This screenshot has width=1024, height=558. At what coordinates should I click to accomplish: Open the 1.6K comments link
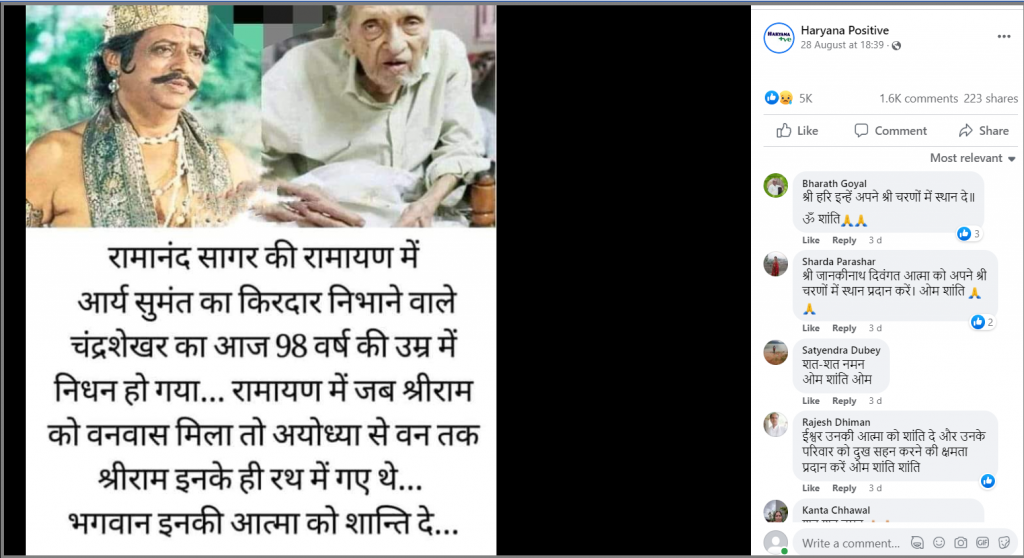click(x=918, y=99)
